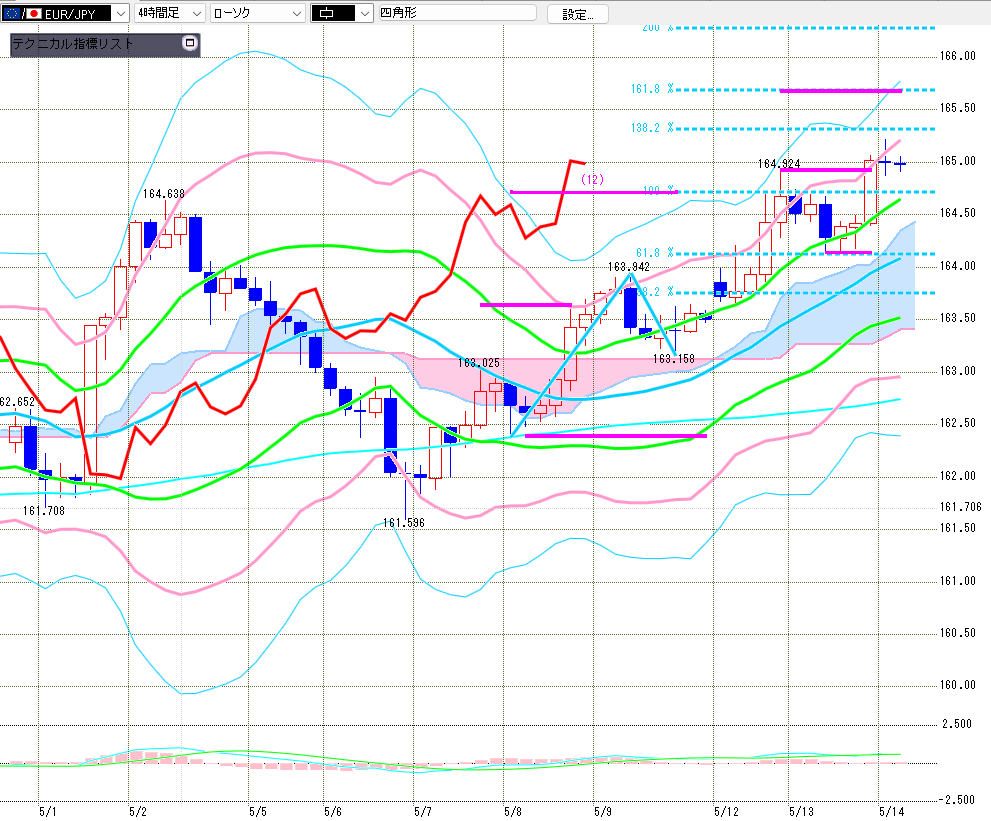Click the 162.50 price axis label

point(958,423)
